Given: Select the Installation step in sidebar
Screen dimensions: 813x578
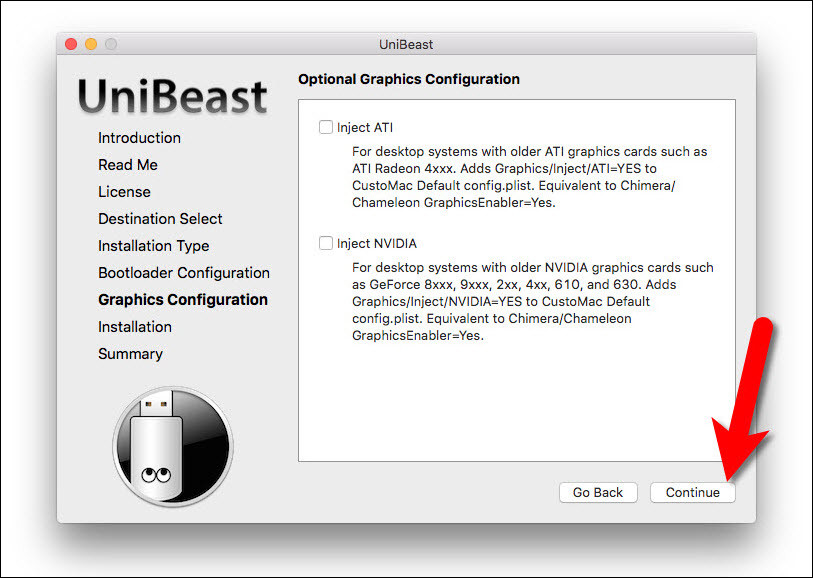Looking at the screenshot, I should (135, 327).
